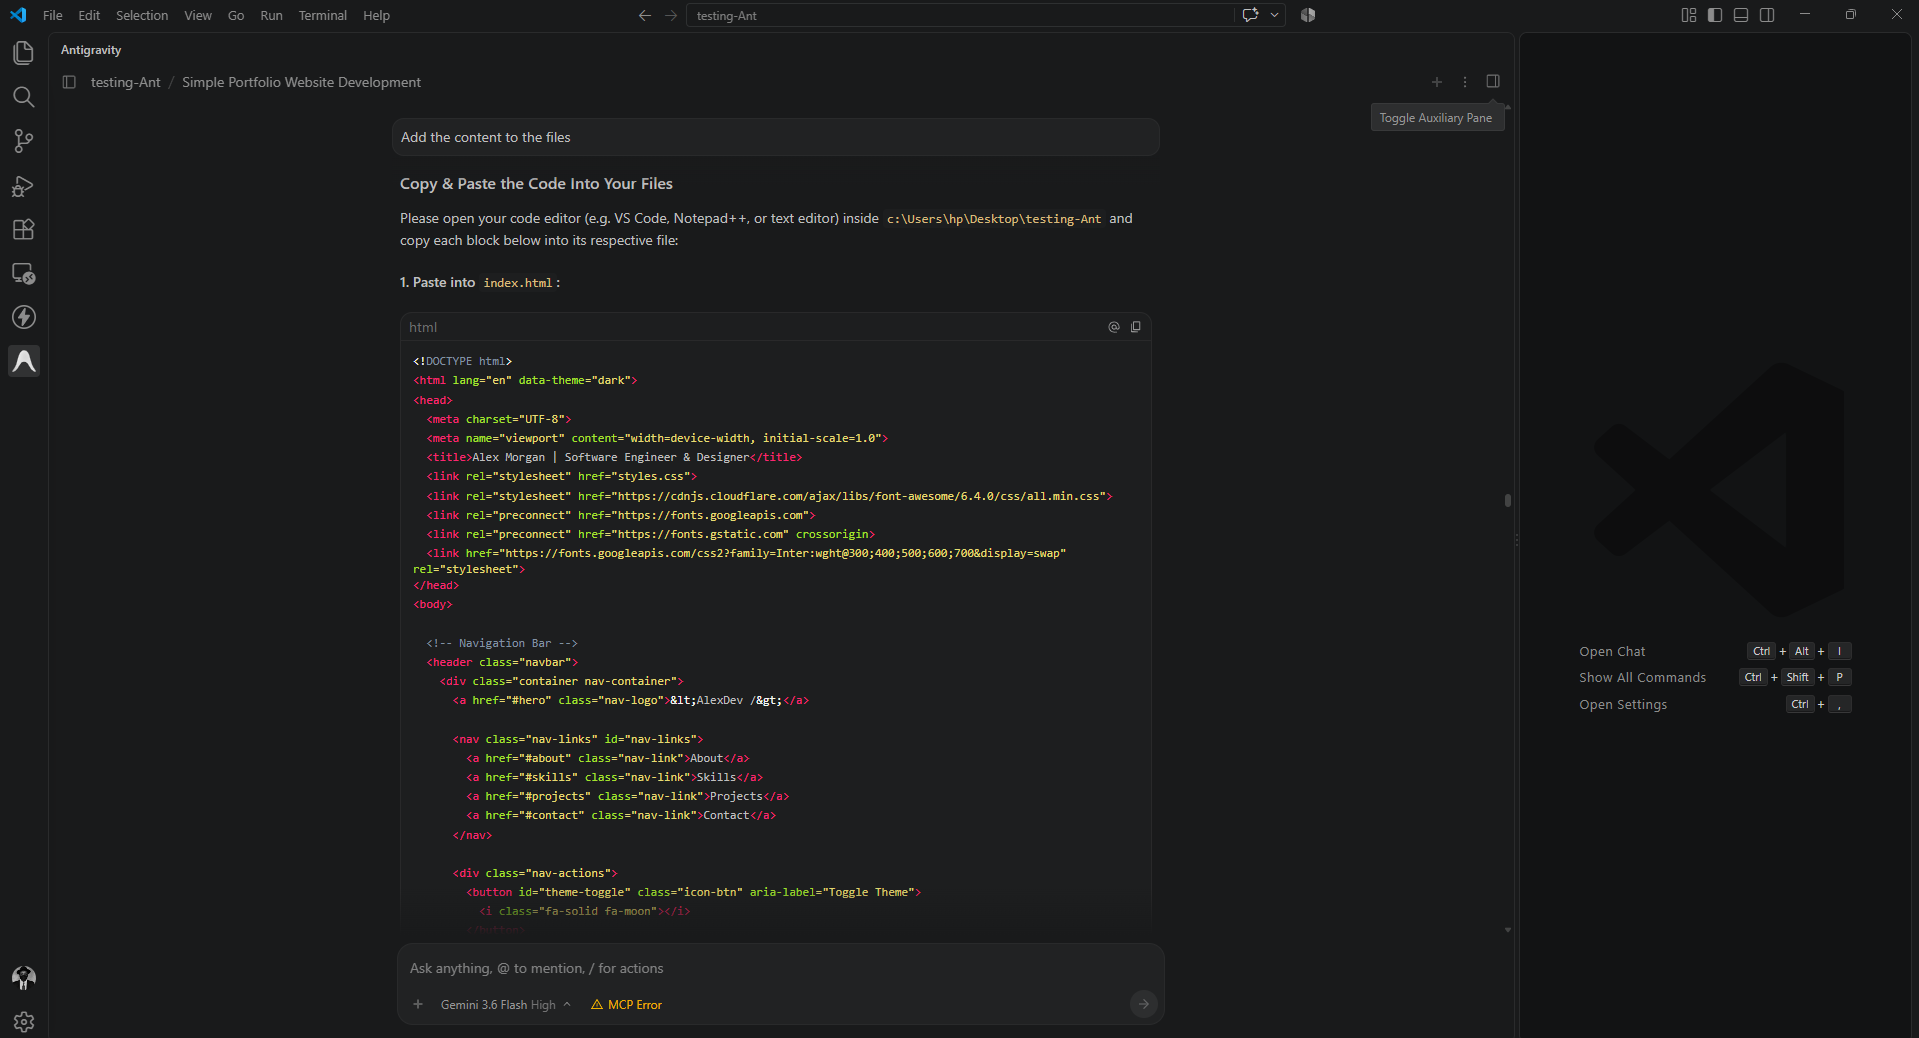
Task: Open the Extensions view
Action: 23,229
